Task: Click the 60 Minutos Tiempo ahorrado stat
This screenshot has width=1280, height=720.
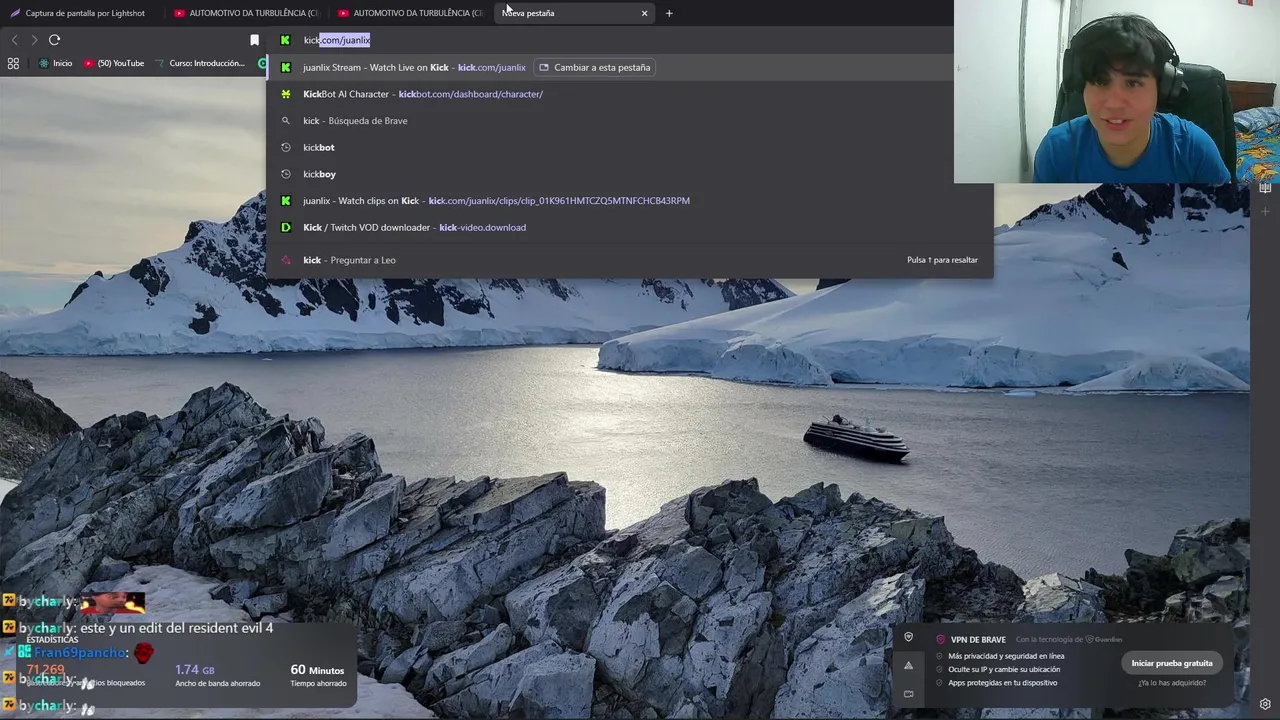Action: tap(318, 675)
